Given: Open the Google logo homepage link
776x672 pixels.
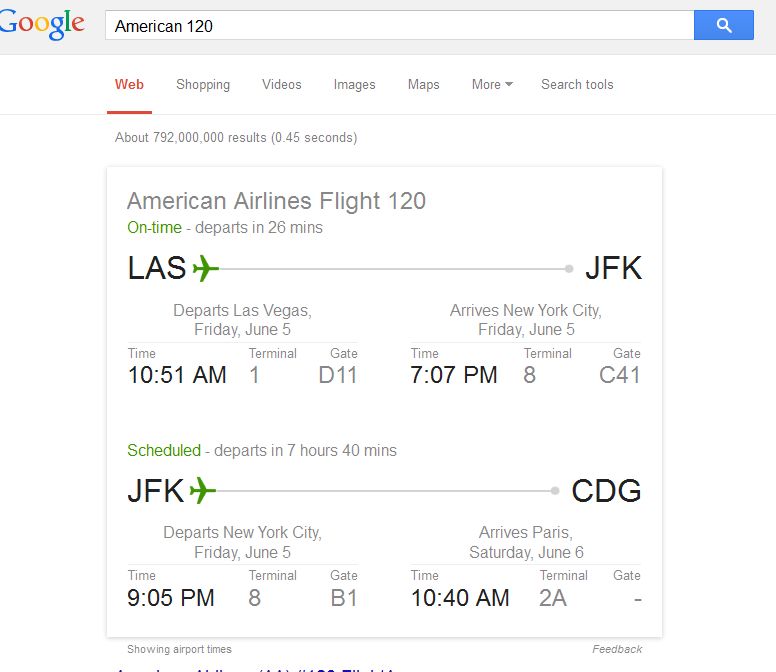Looking at the screenshot, I should (x=42, y=24).
